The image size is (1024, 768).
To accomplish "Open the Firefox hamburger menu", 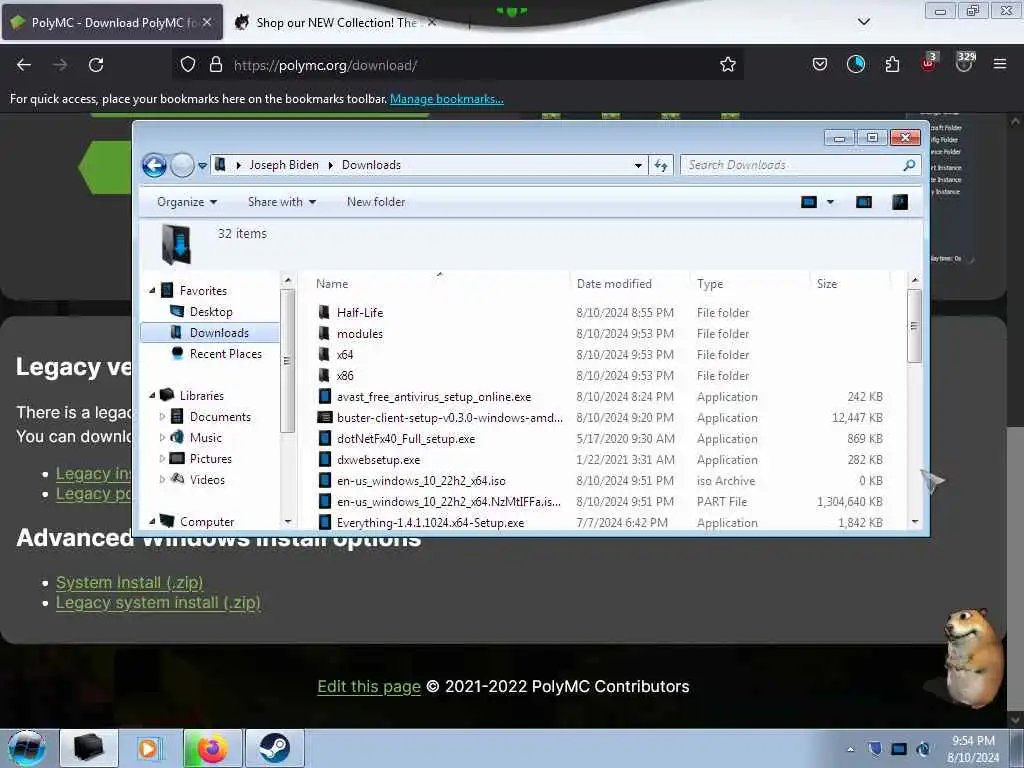I will (x=999, y=64).
